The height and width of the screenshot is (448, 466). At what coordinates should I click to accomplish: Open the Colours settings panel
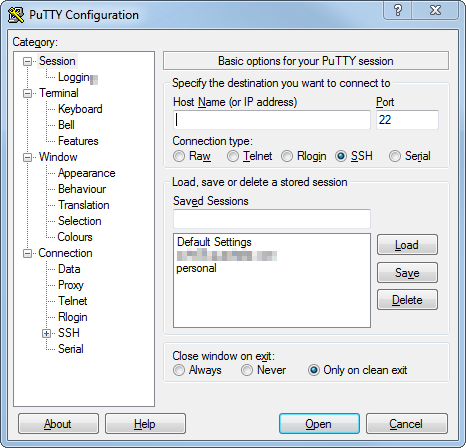pyautogui.click(x=75, y=237)
